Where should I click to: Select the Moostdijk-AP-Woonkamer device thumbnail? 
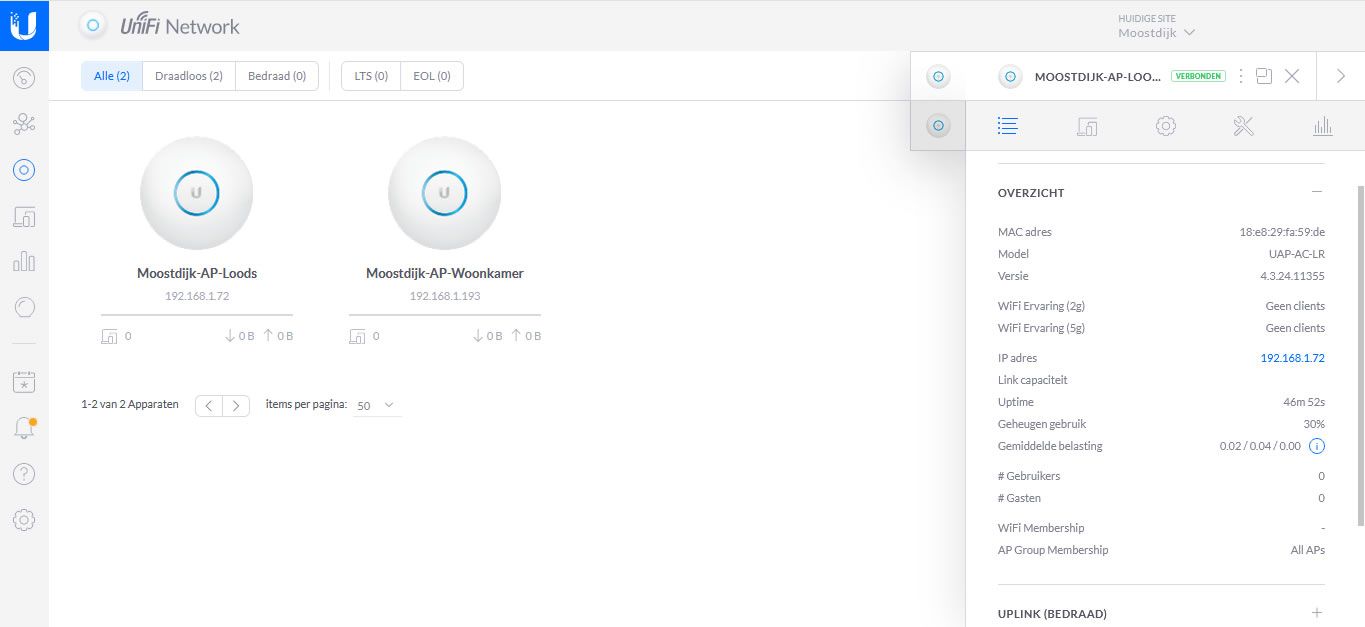[x=444, y=194]
